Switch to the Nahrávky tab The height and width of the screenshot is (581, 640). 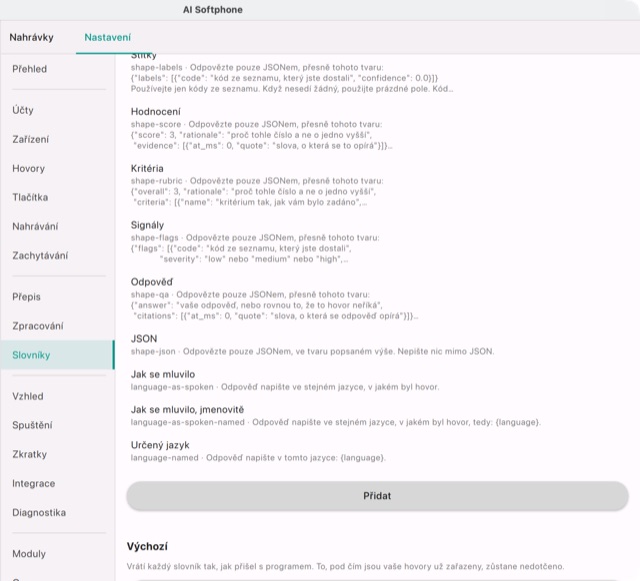(31, 37)
